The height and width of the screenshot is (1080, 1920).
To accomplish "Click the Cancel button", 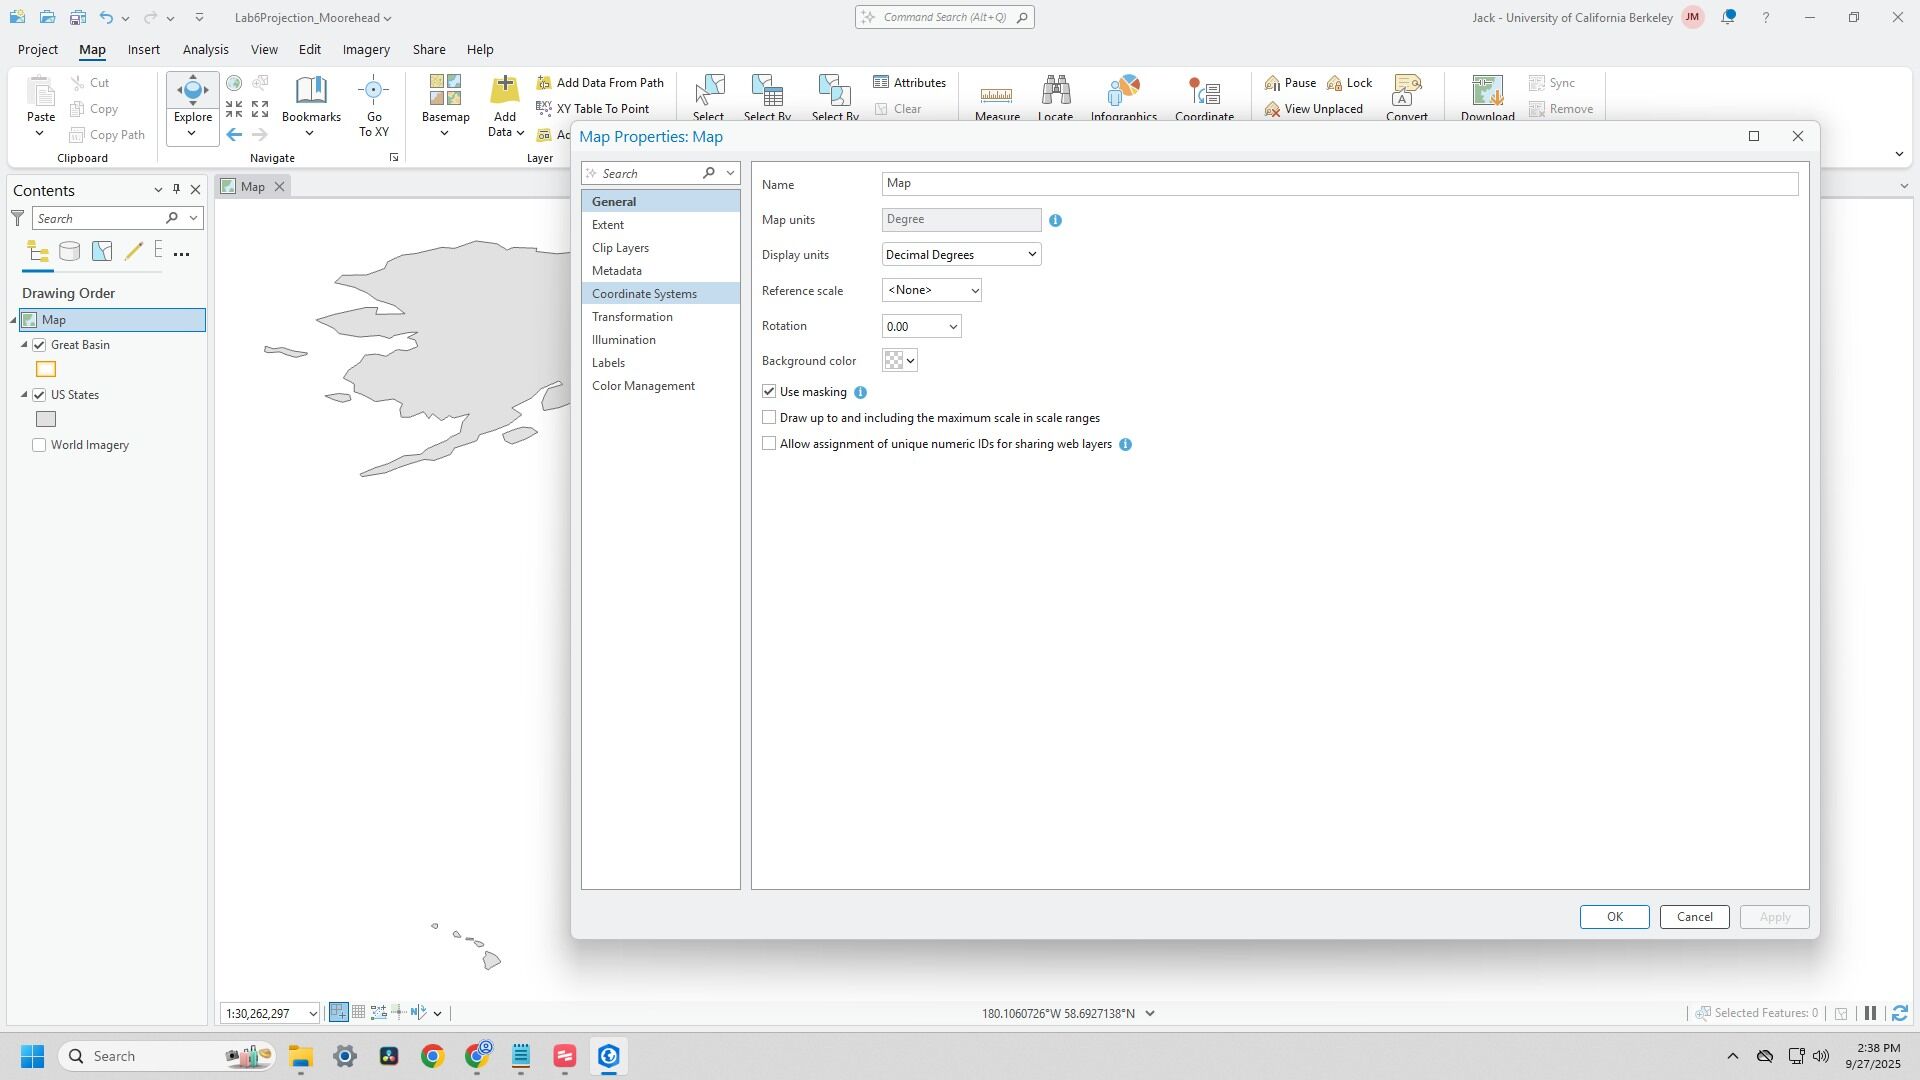I will pos(1694,917).
